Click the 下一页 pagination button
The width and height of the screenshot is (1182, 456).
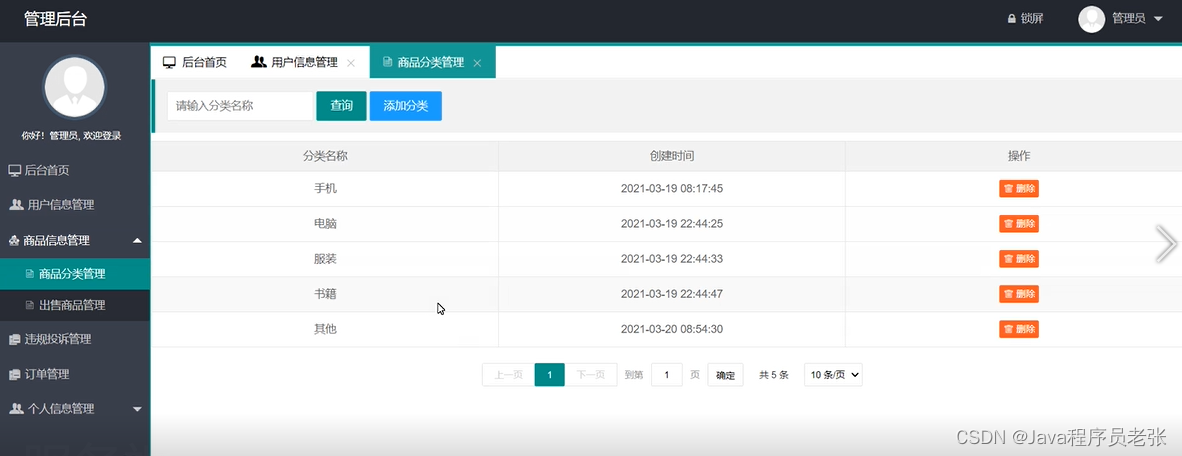coord(591,375)
